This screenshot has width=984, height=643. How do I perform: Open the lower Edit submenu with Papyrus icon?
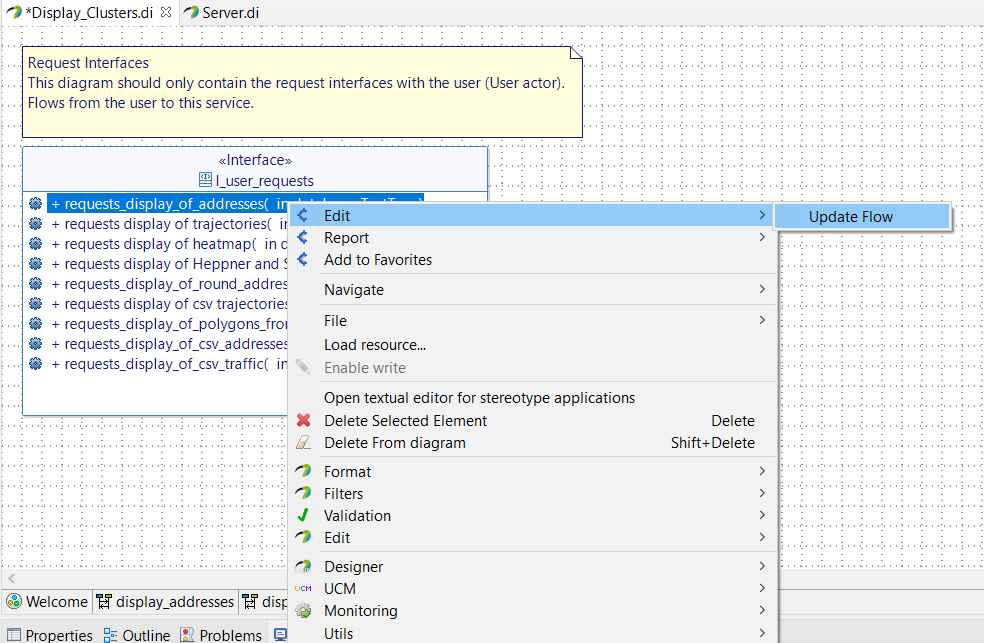click(533, 538)
